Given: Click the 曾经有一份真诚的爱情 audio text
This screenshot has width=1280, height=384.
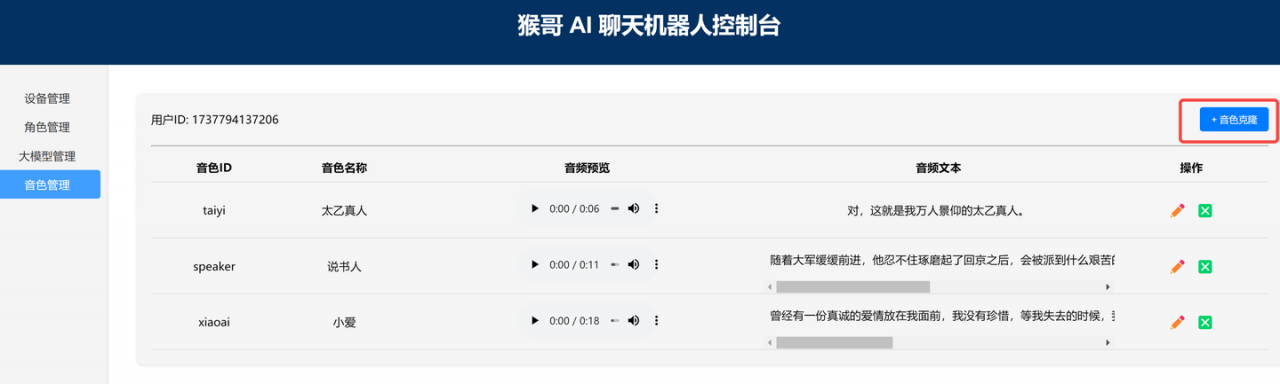Looking at the screenshot, I should 941,316.
